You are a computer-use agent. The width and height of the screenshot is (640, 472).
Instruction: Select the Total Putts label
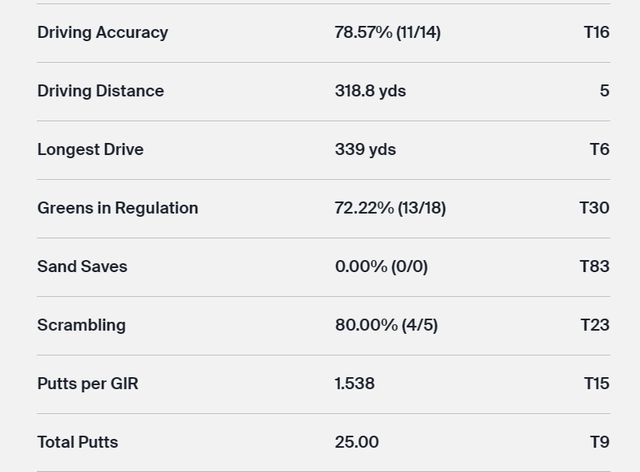coord(77,442)
